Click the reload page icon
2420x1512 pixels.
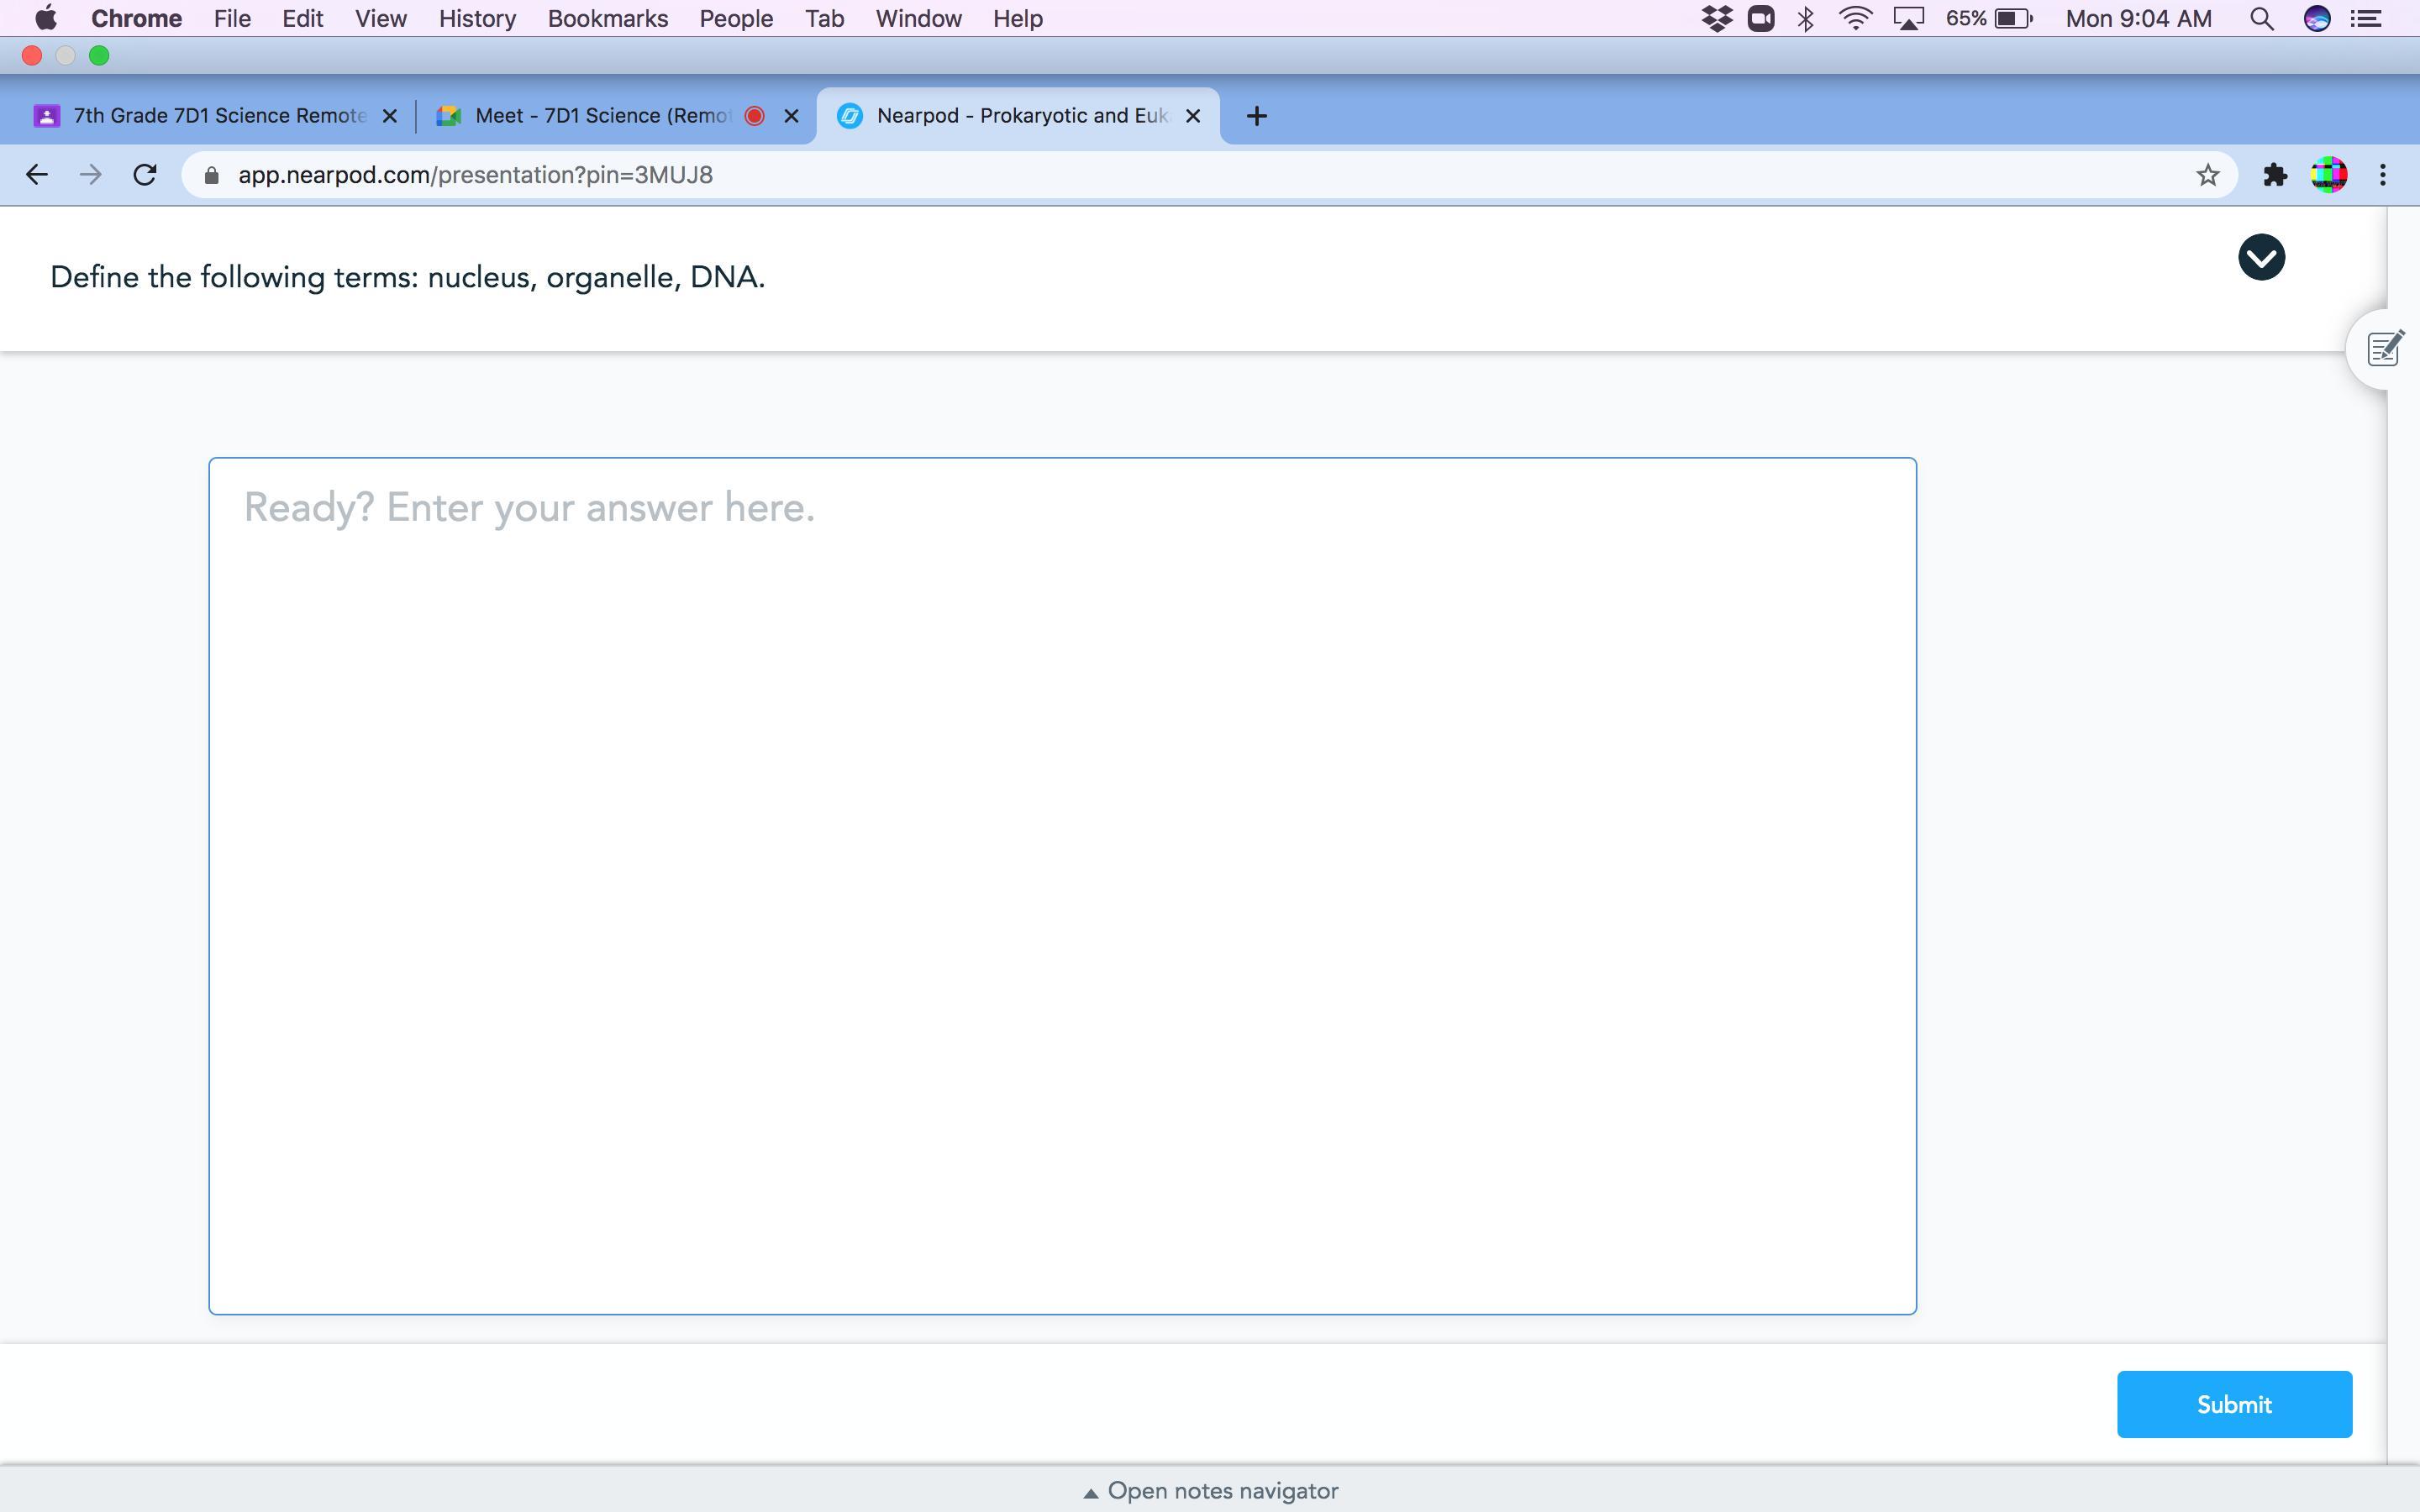point(145,175)
